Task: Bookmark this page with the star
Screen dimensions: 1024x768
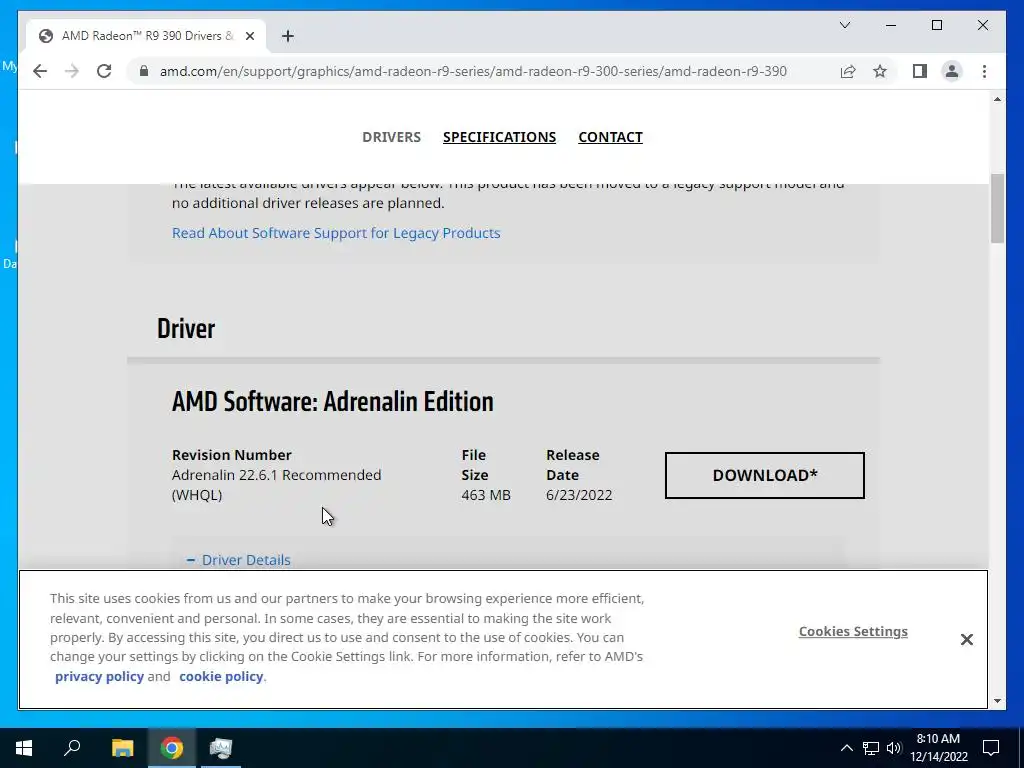Action: click(x=880, y=71)
